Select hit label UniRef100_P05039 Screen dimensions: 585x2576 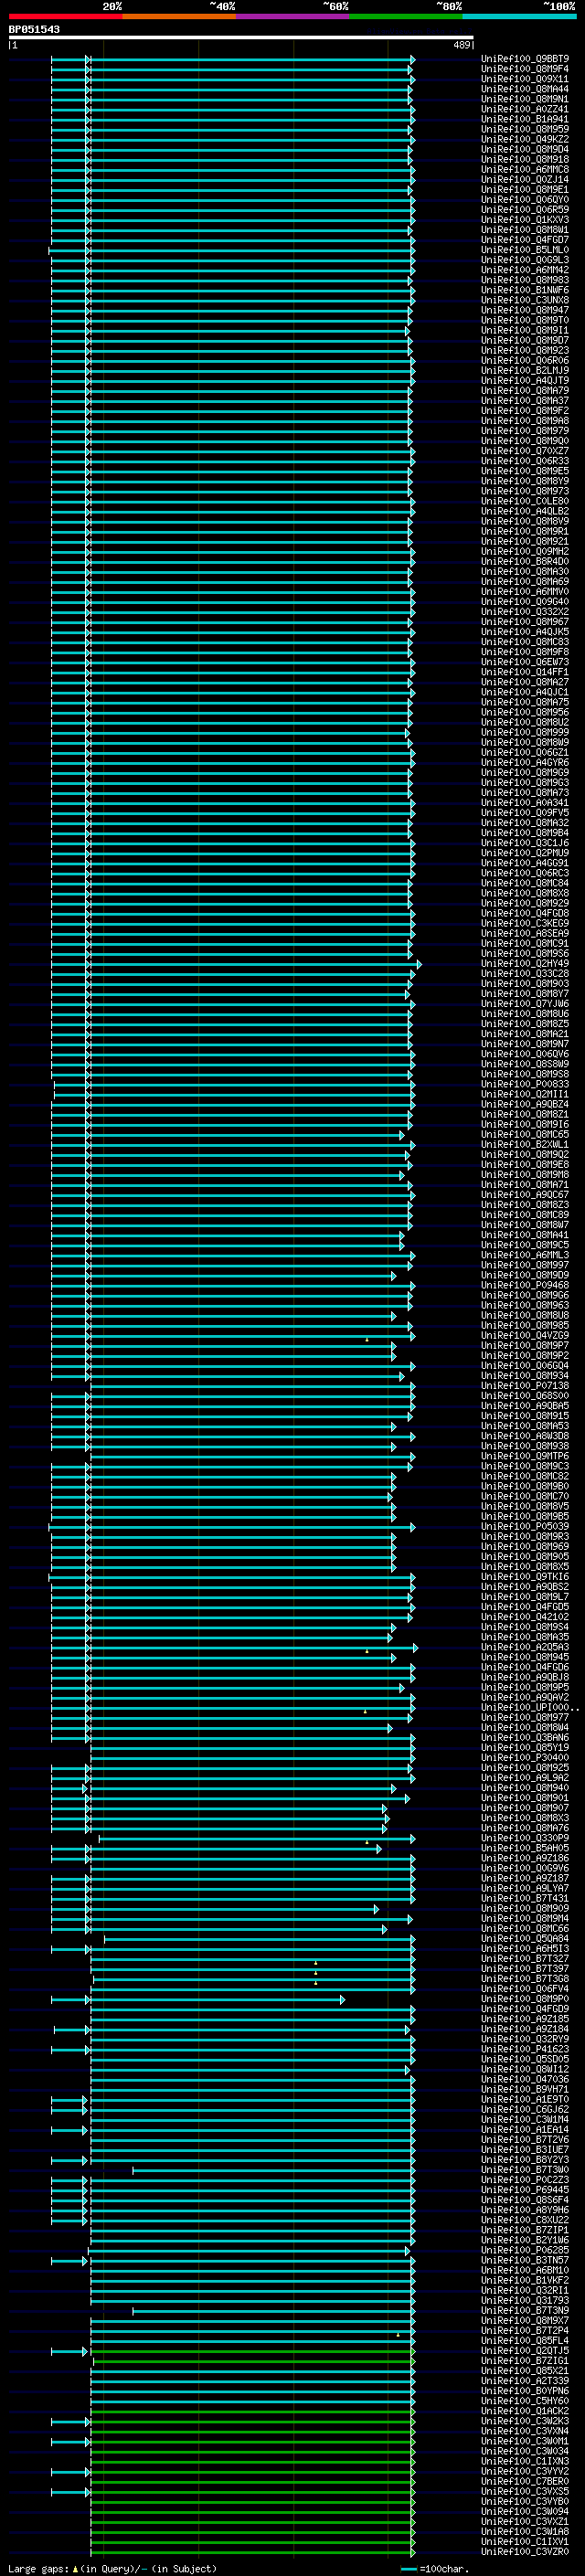tap(525, 1527)
